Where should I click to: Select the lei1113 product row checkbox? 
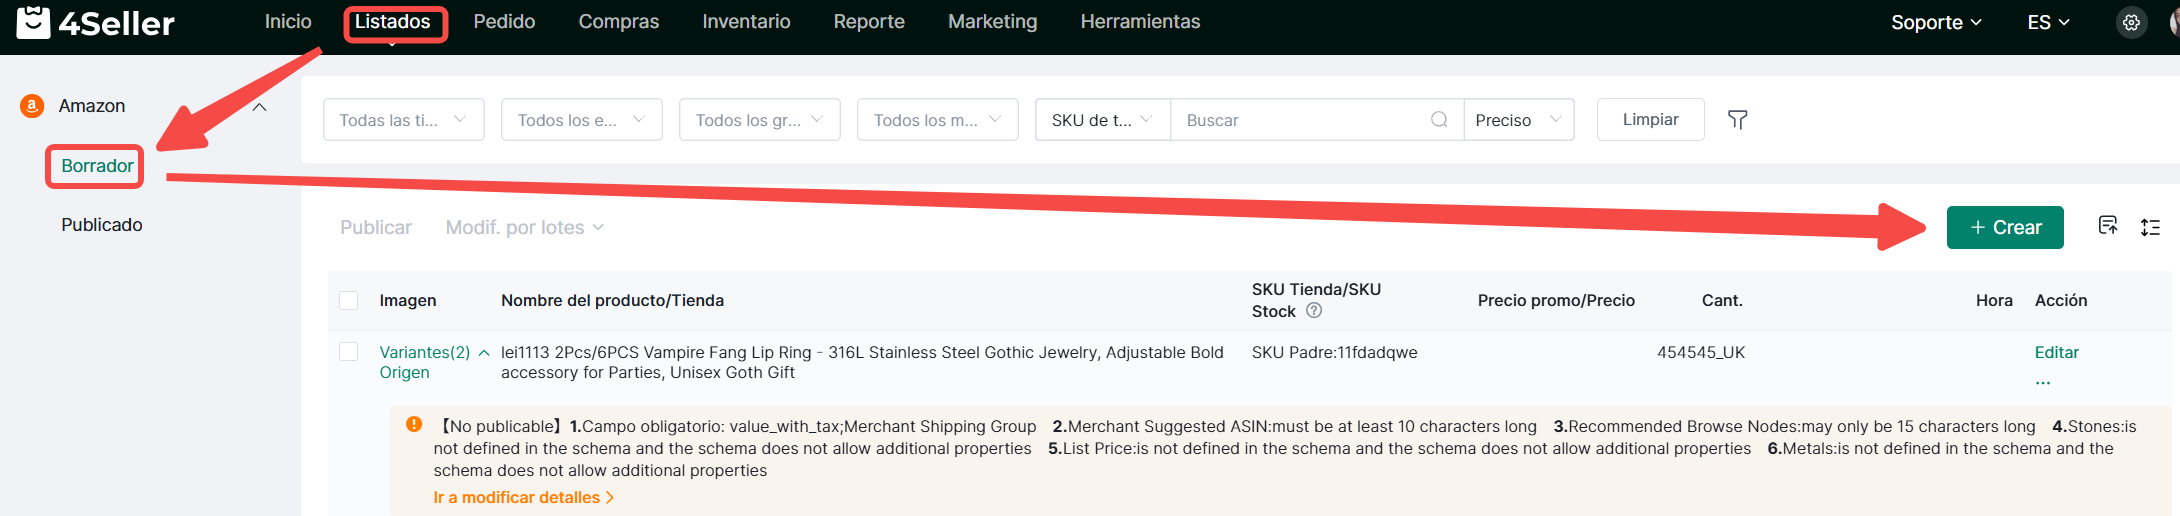click(349, 352)
